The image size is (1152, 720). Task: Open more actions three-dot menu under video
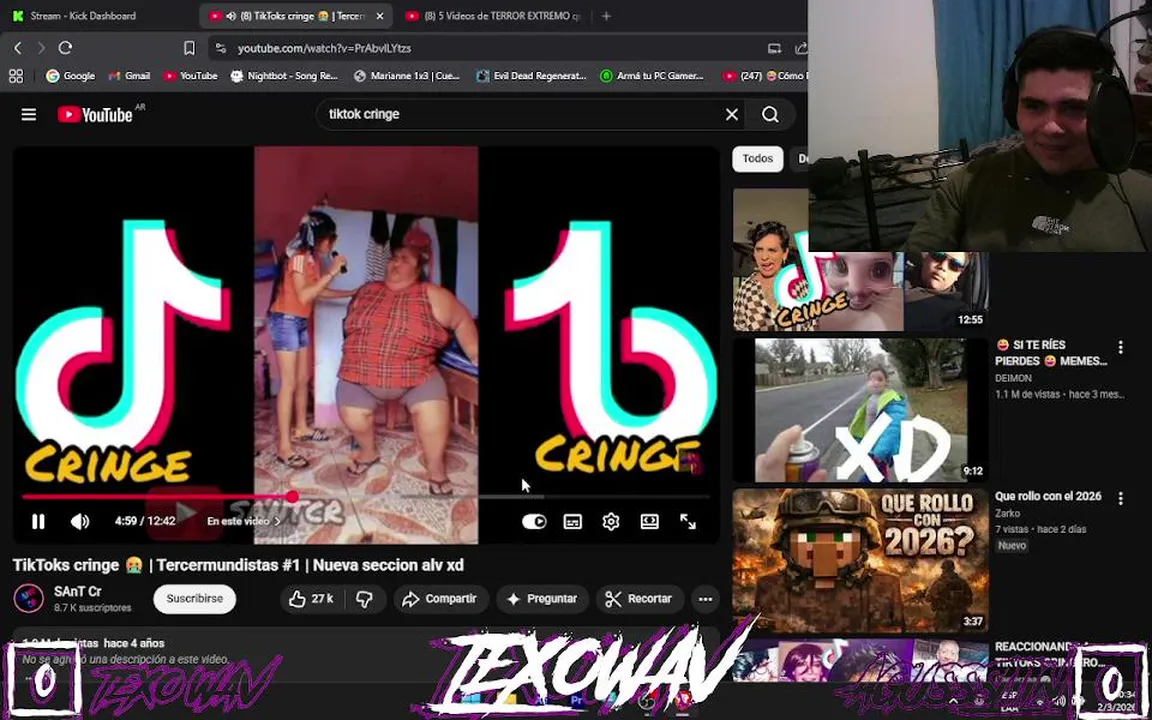pos(705,599)
